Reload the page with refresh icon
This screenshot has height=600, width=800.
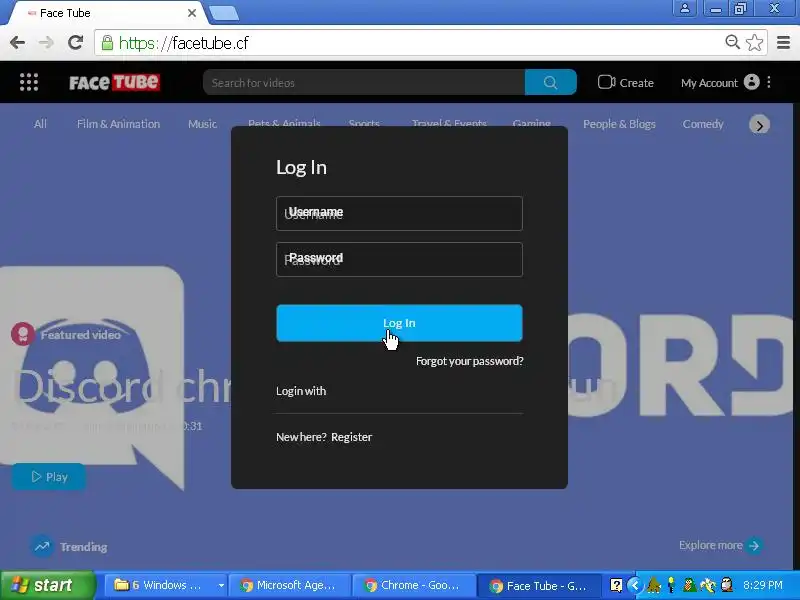(76, 42)
